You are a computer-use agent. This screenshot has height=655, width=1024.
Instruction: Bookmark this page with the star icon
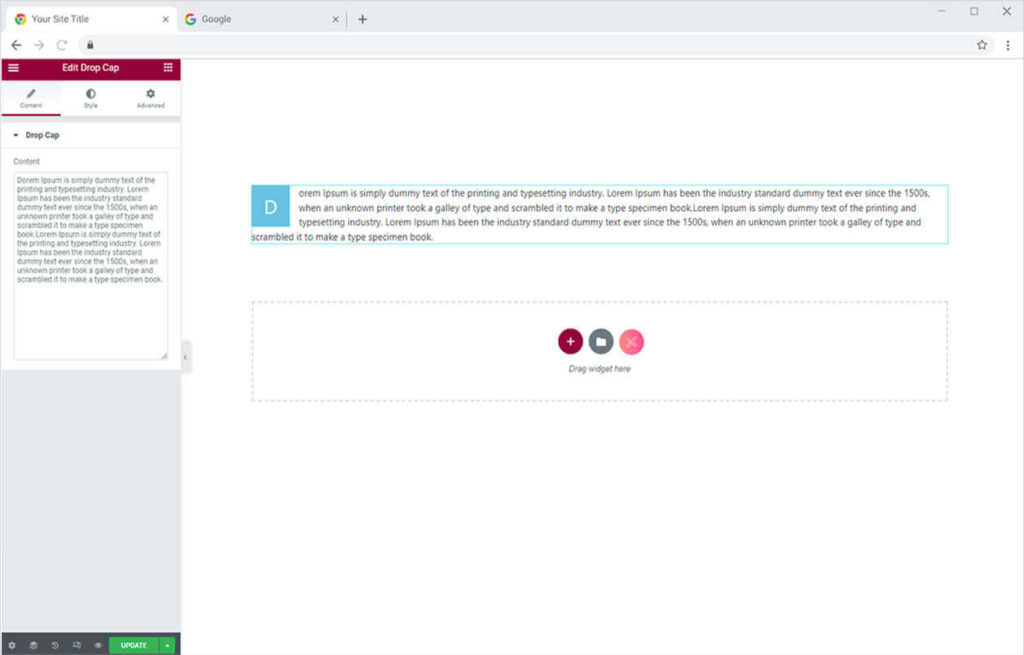click(982, 45)
